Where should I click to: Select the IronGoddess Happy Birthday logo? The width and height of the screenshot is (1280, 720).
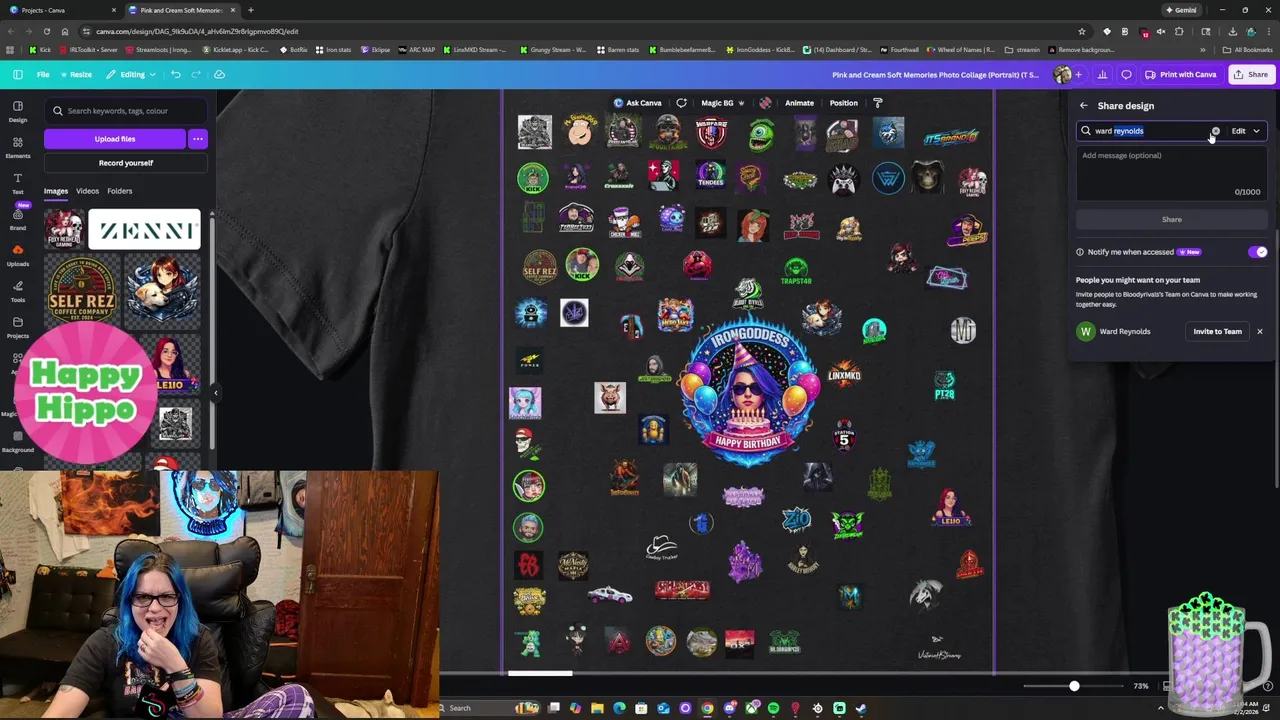pos(749,392)
